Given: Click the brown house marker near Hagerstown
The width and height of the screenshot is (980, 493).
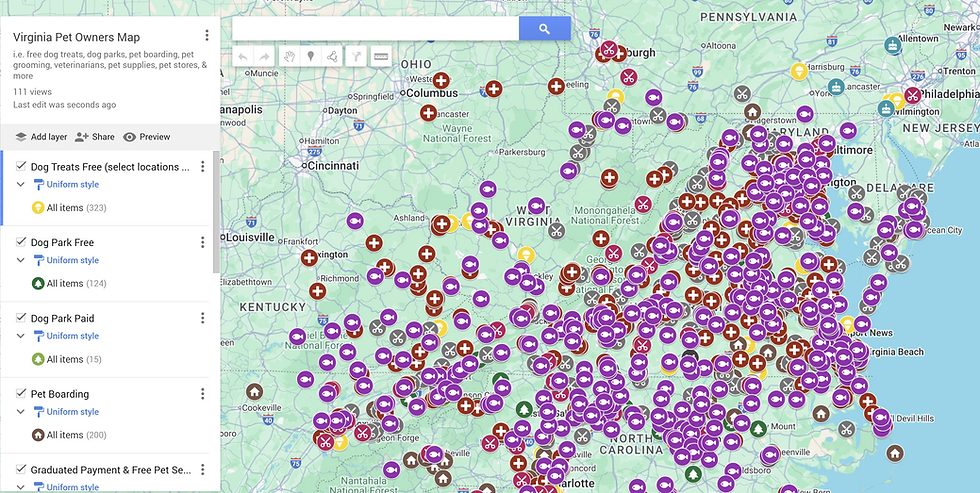Looking at the screenshot, I should coord(752,112).
